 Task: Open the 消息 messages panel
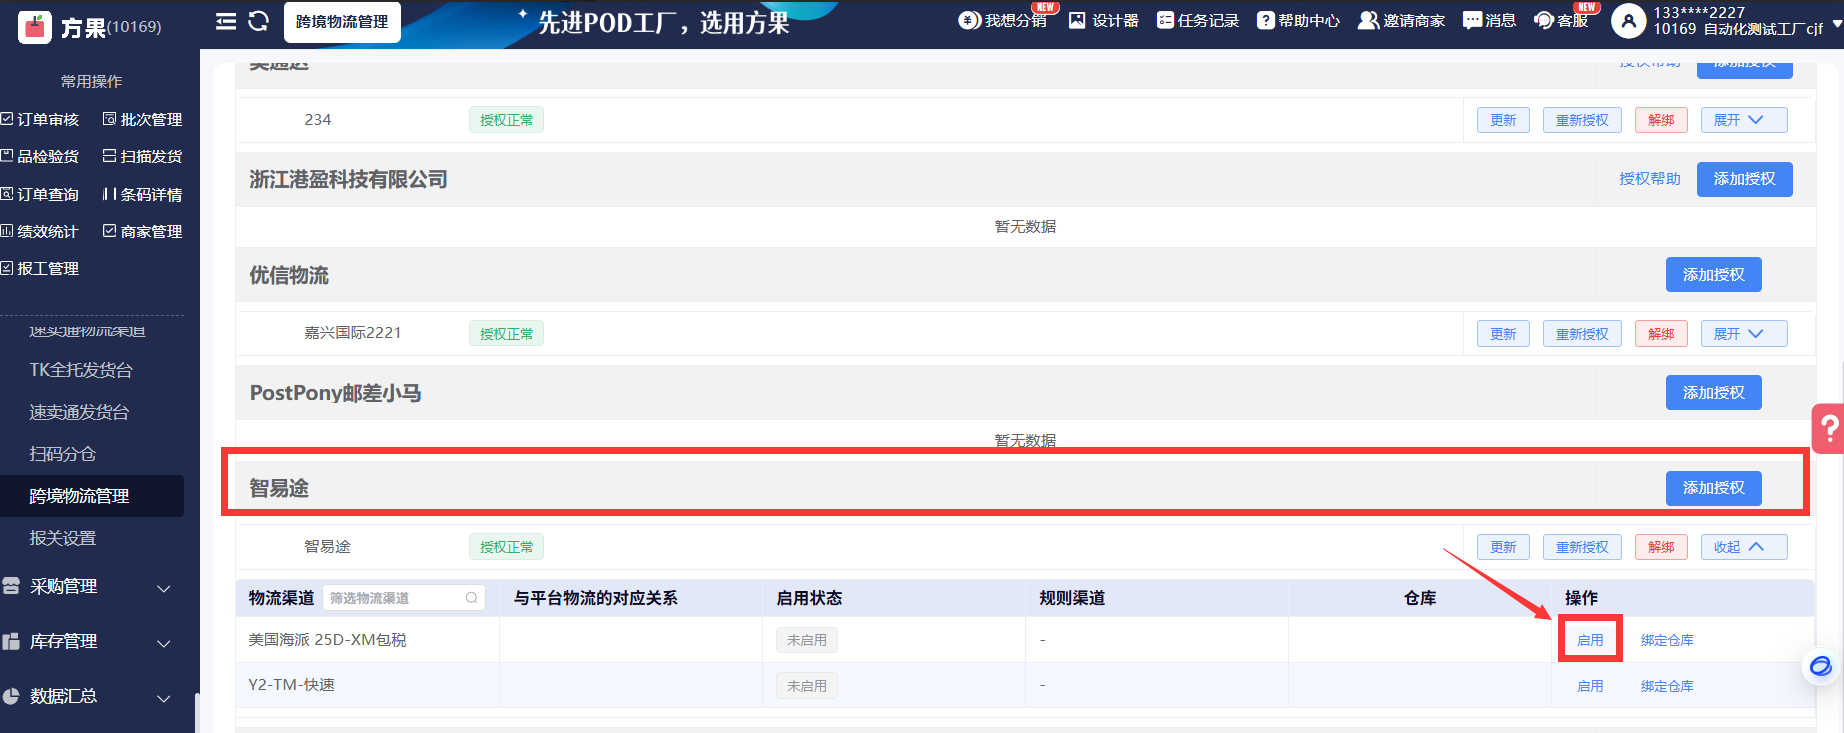1489,20
